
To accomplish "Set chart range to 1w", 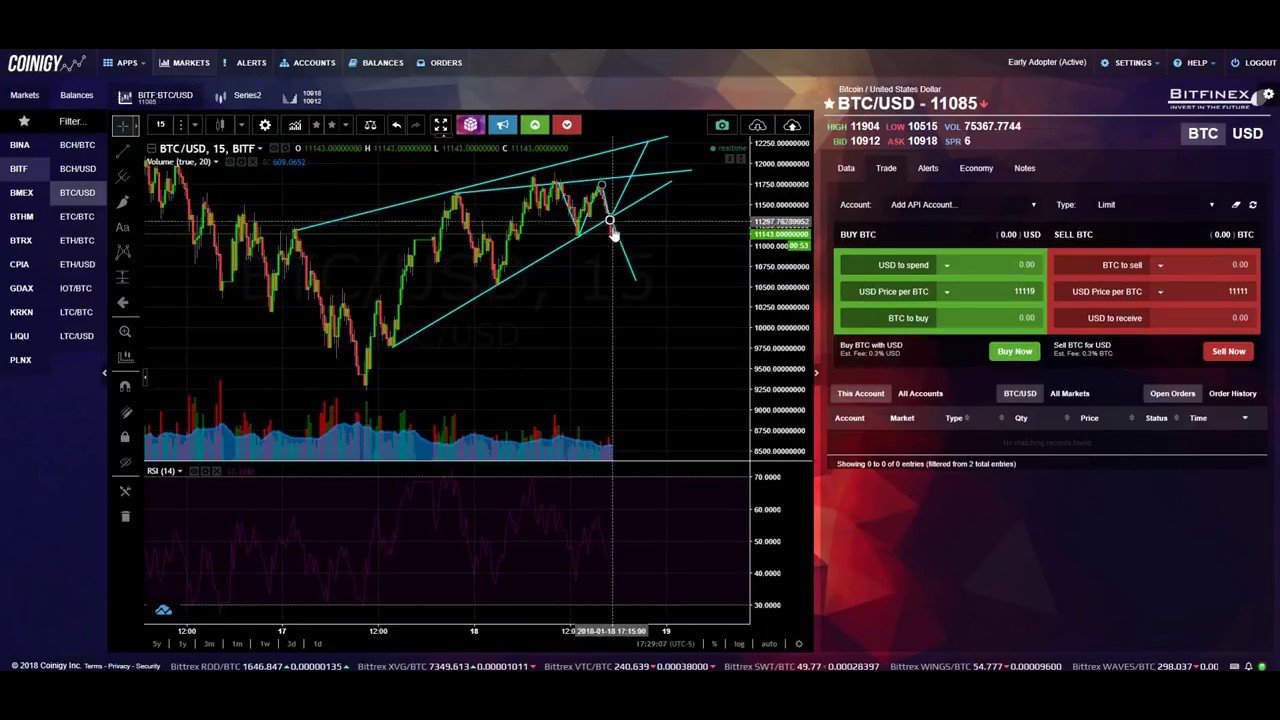I will pyautogui.click(x=265, y=644).
